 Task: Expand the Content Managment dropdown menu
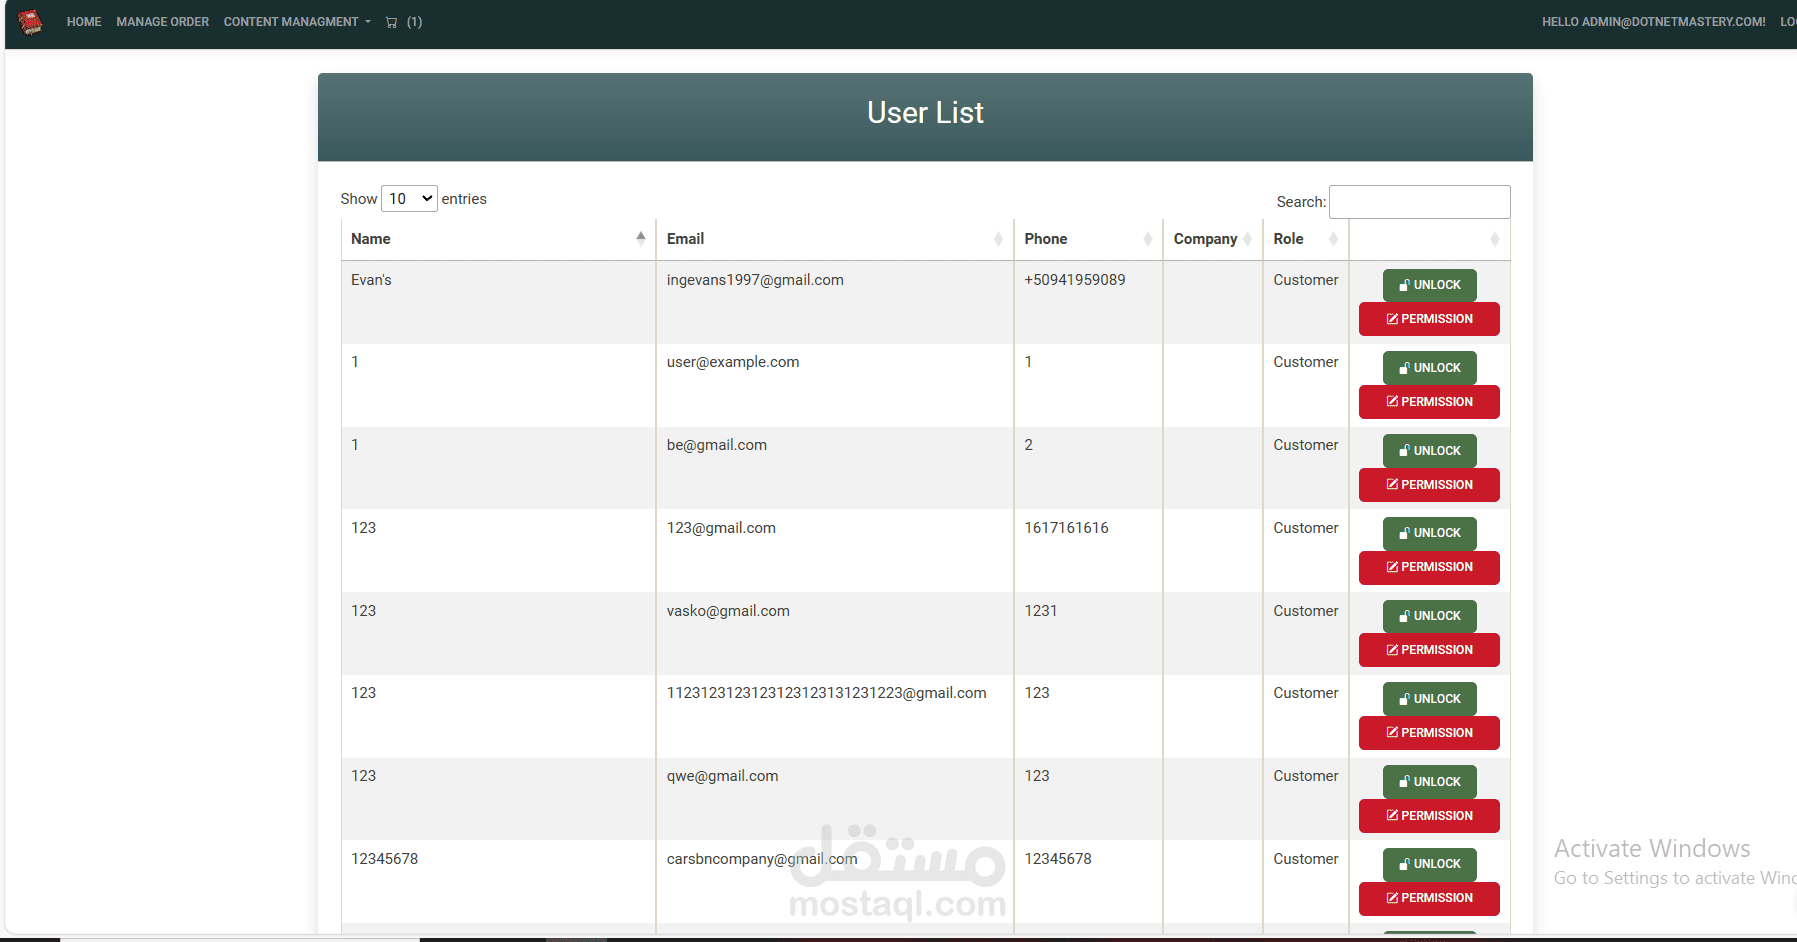tap(297, 22)
